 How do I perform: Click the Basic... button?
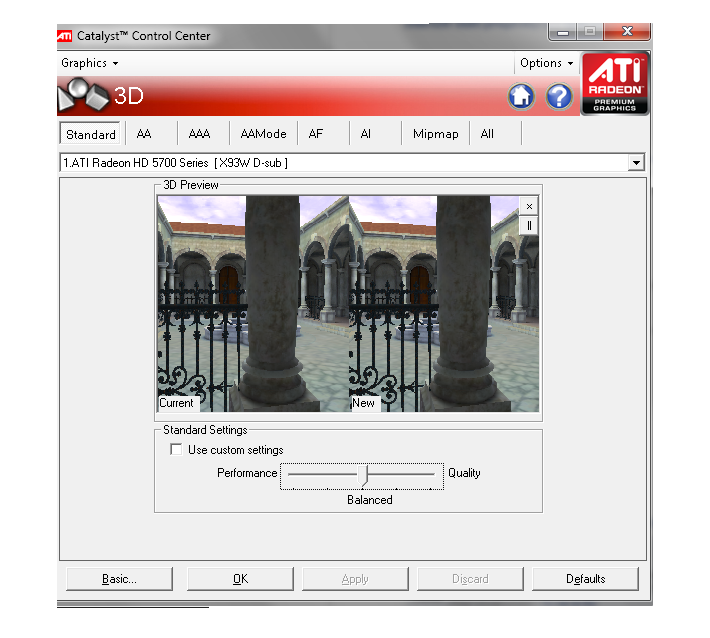[x=119, y=579]
